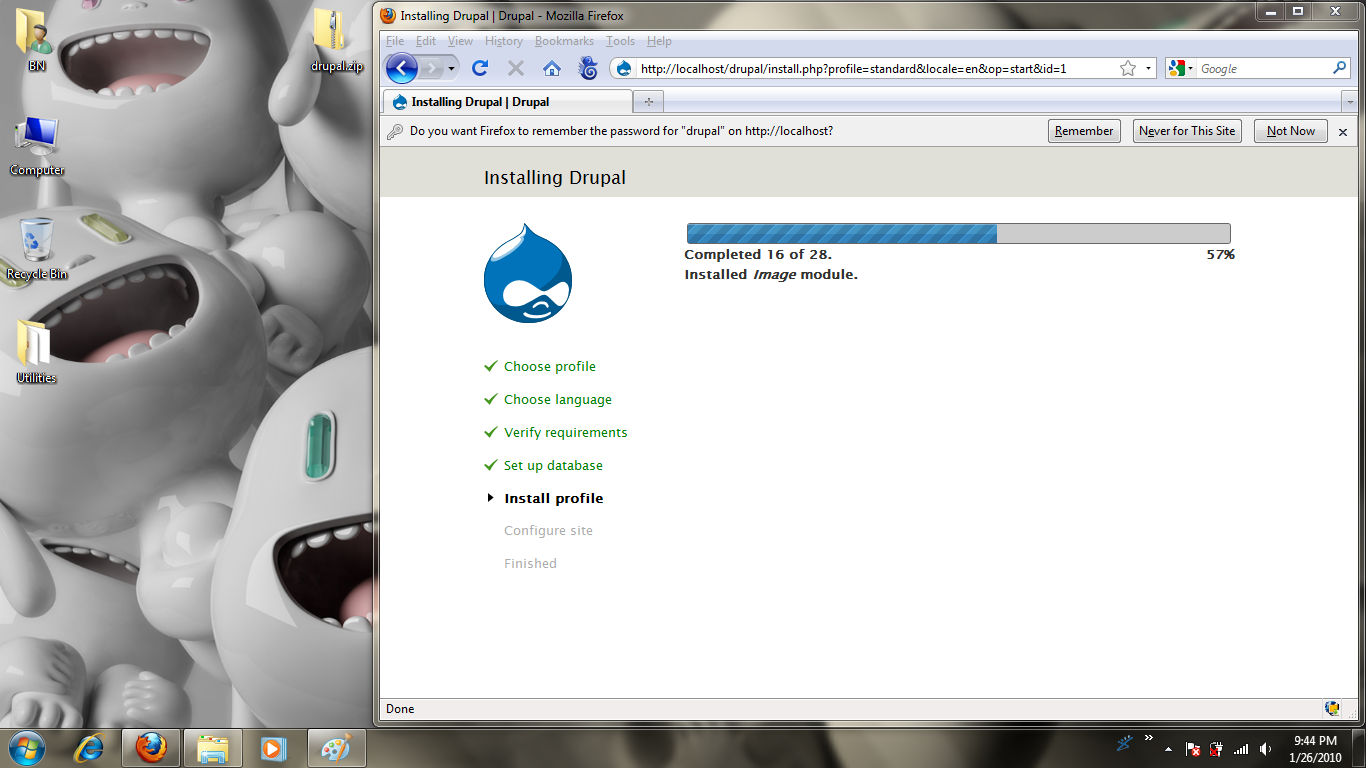Click the Home icon in the navigation toolbar
1366x768 pixels.
(x=551, y=68)
